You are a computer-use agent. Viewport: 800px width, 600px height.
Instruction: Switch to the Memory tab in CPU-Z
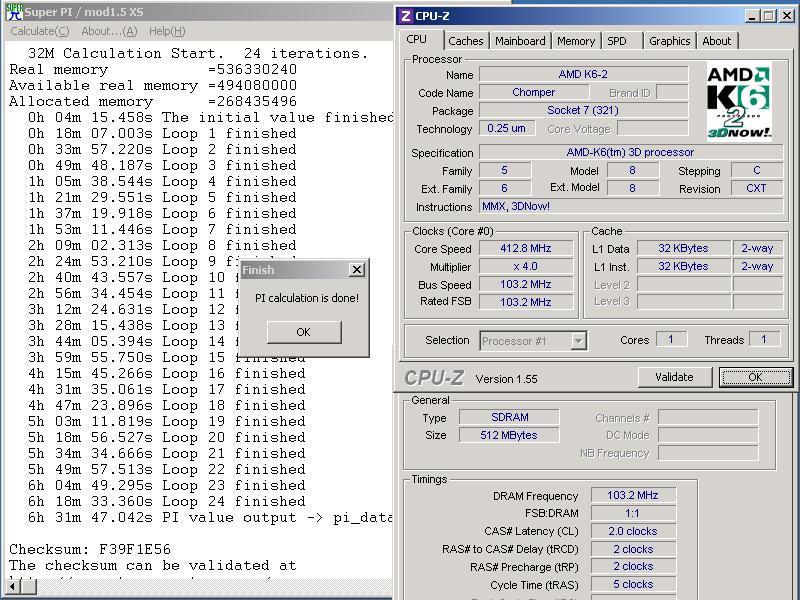click(x=576, y=41)
